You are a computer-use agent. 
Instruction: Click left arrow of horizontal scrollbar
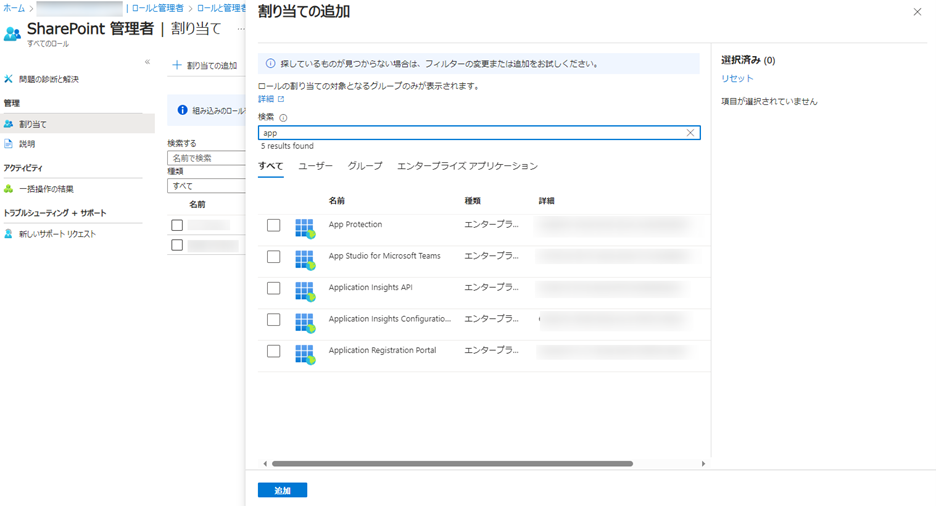click(265, 464)
